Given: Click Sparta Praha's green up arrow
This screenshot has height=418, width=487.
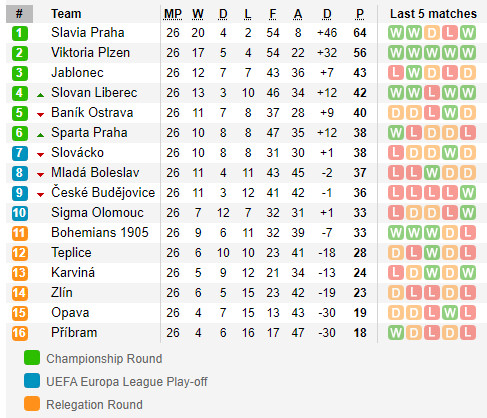Looking at the screenshot, I should pos(40,135).
